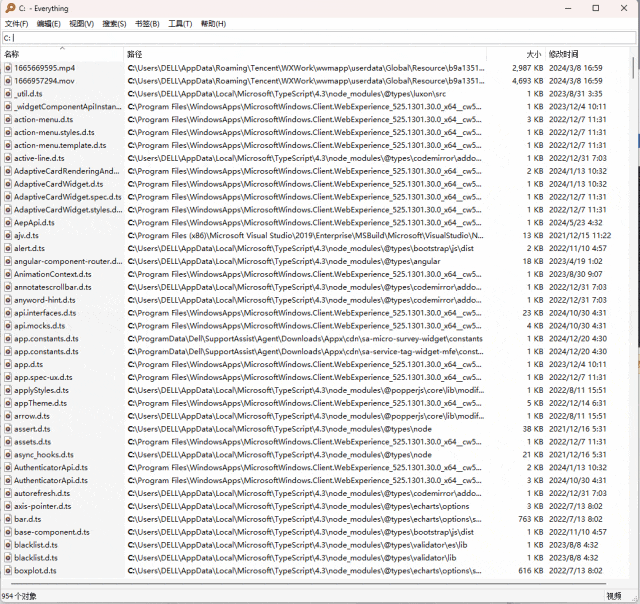Click the icon beside action-menu.styles.d.ts
Viewport: 640px width, 604px height.
coord(8,133)
